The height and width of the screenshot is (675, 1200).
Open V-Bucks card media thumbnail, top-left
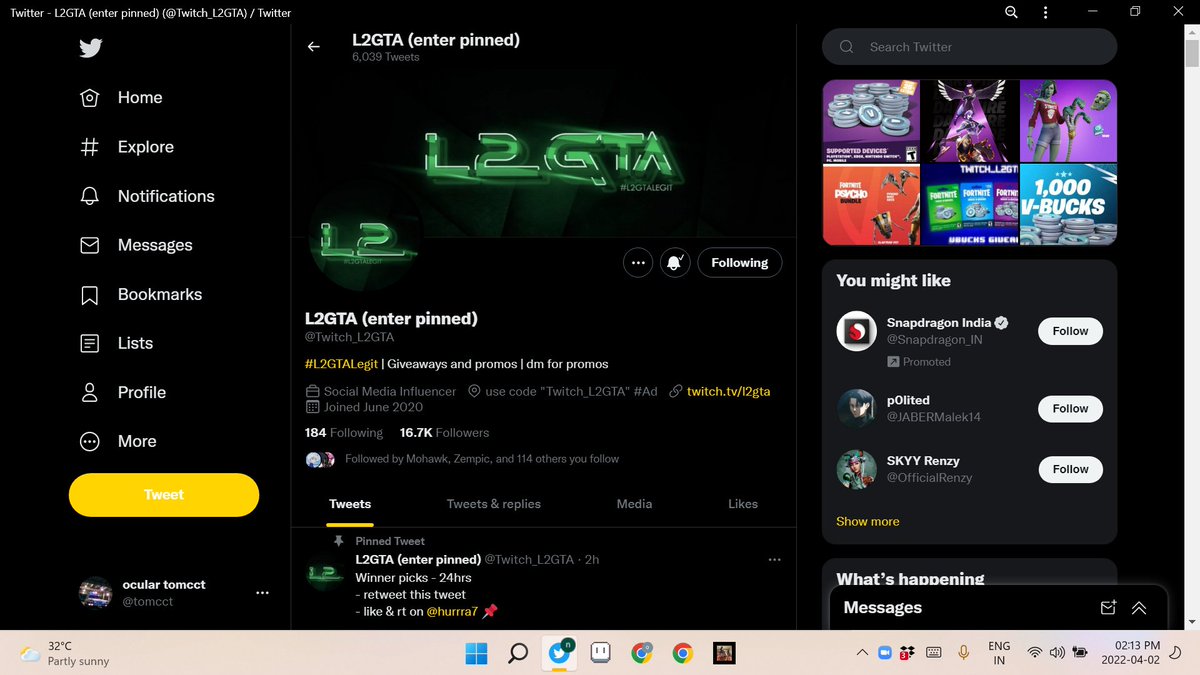pos(871,122)
